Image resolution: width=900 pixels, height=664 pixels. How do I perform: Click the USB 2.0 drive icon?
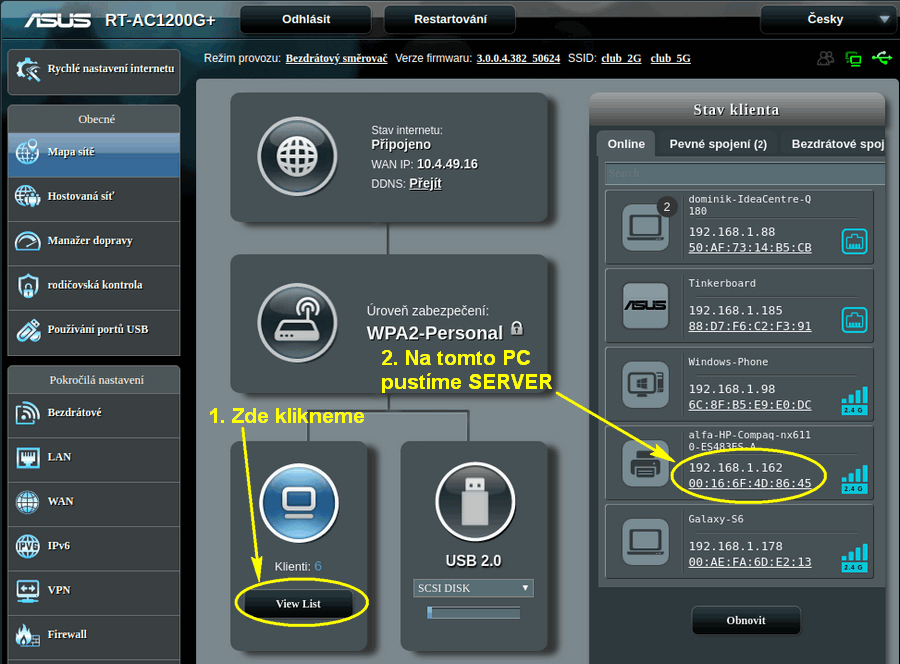coord(473,497)
